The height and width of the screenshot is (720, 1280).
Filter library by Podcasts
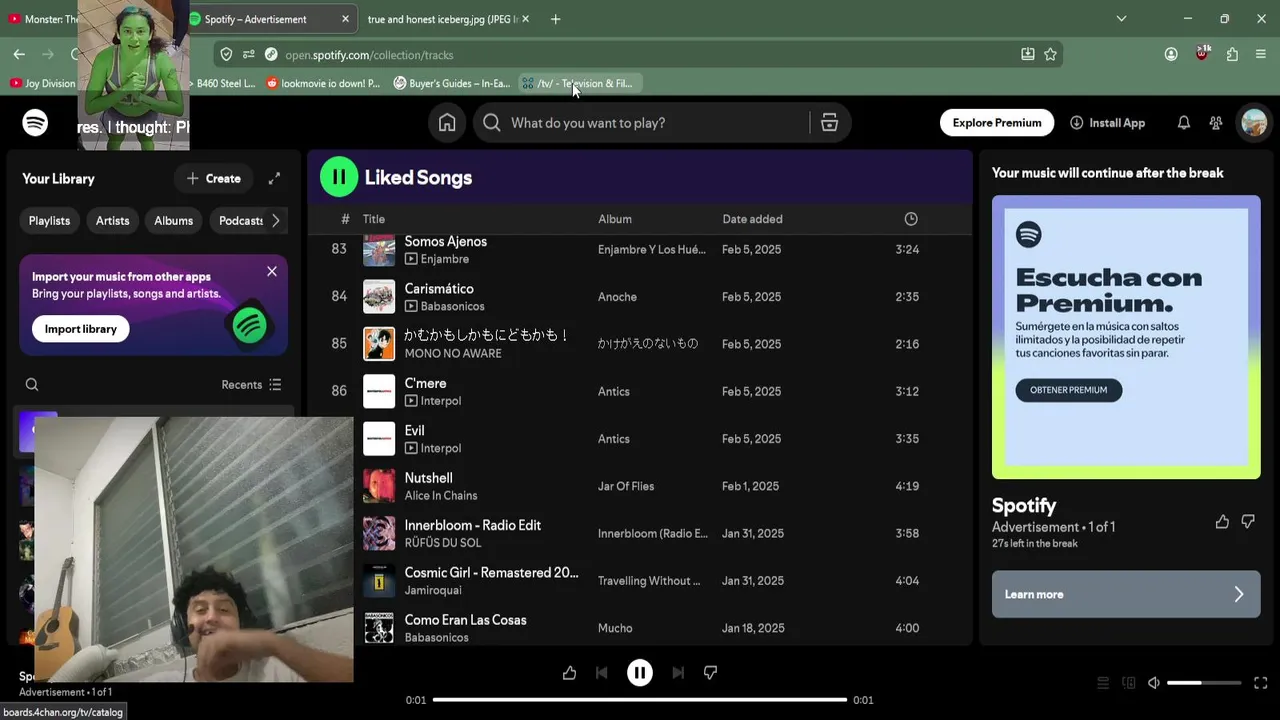(240, 221)
